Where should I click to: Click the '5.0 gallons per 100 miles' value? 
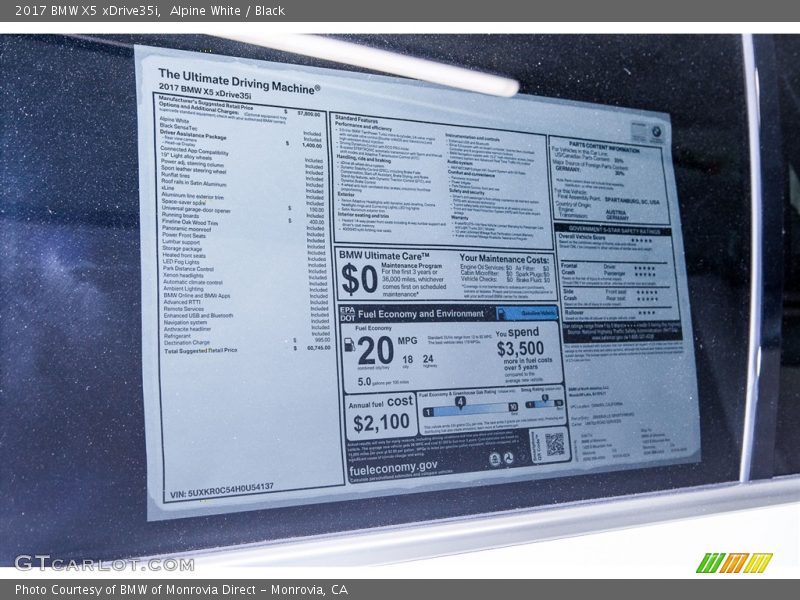tap(383, 382)
